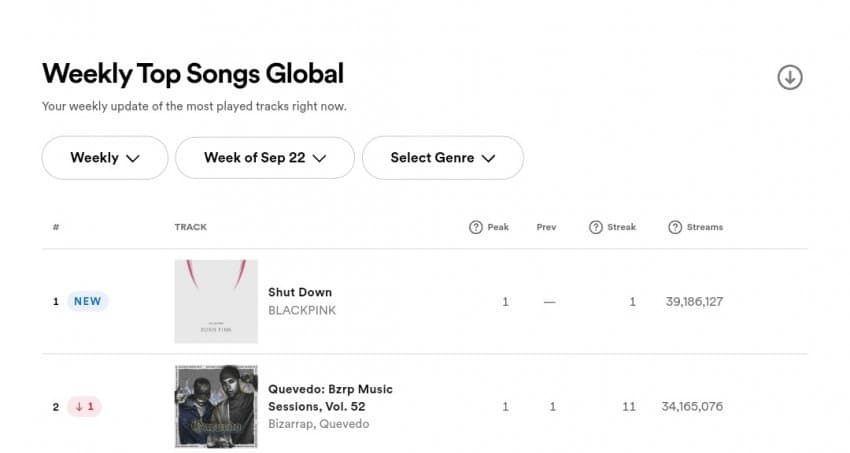Click the Bzrp Music Sessions cover art
The height and width of the screenshot is (453, 850).
point(216,406)
